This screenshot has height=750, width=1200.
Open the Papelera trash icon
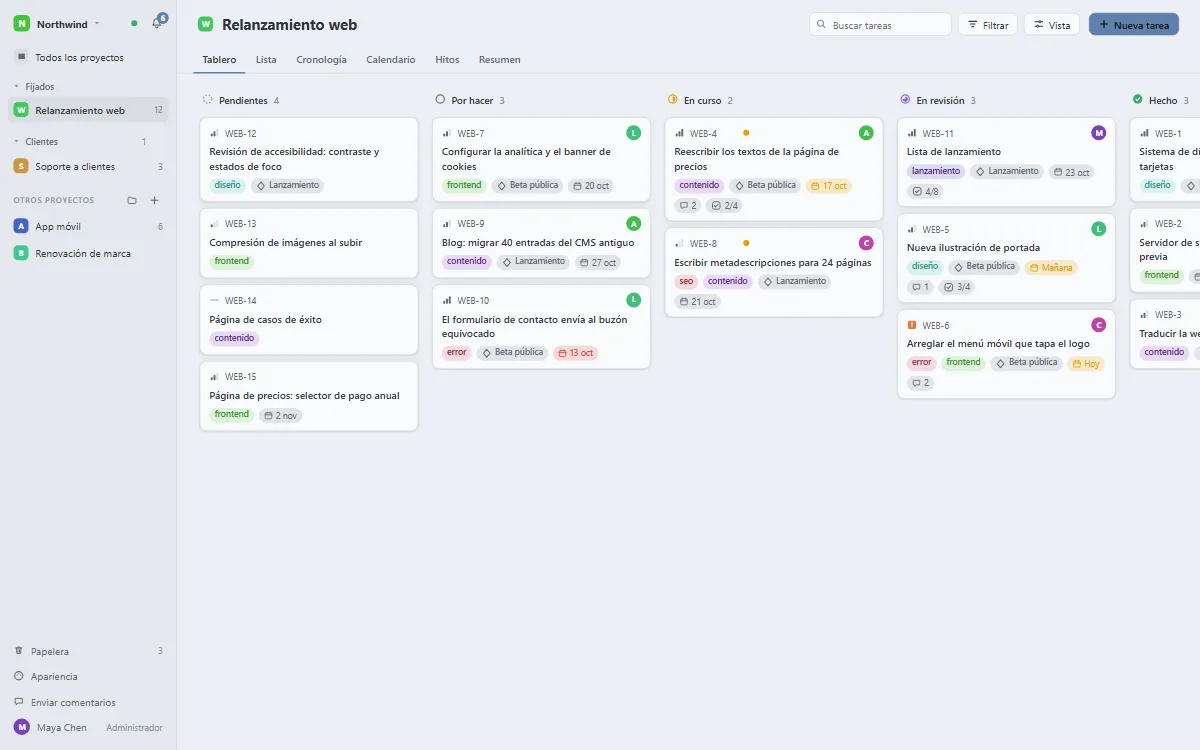pyautogui.click(x=19, y=651)
